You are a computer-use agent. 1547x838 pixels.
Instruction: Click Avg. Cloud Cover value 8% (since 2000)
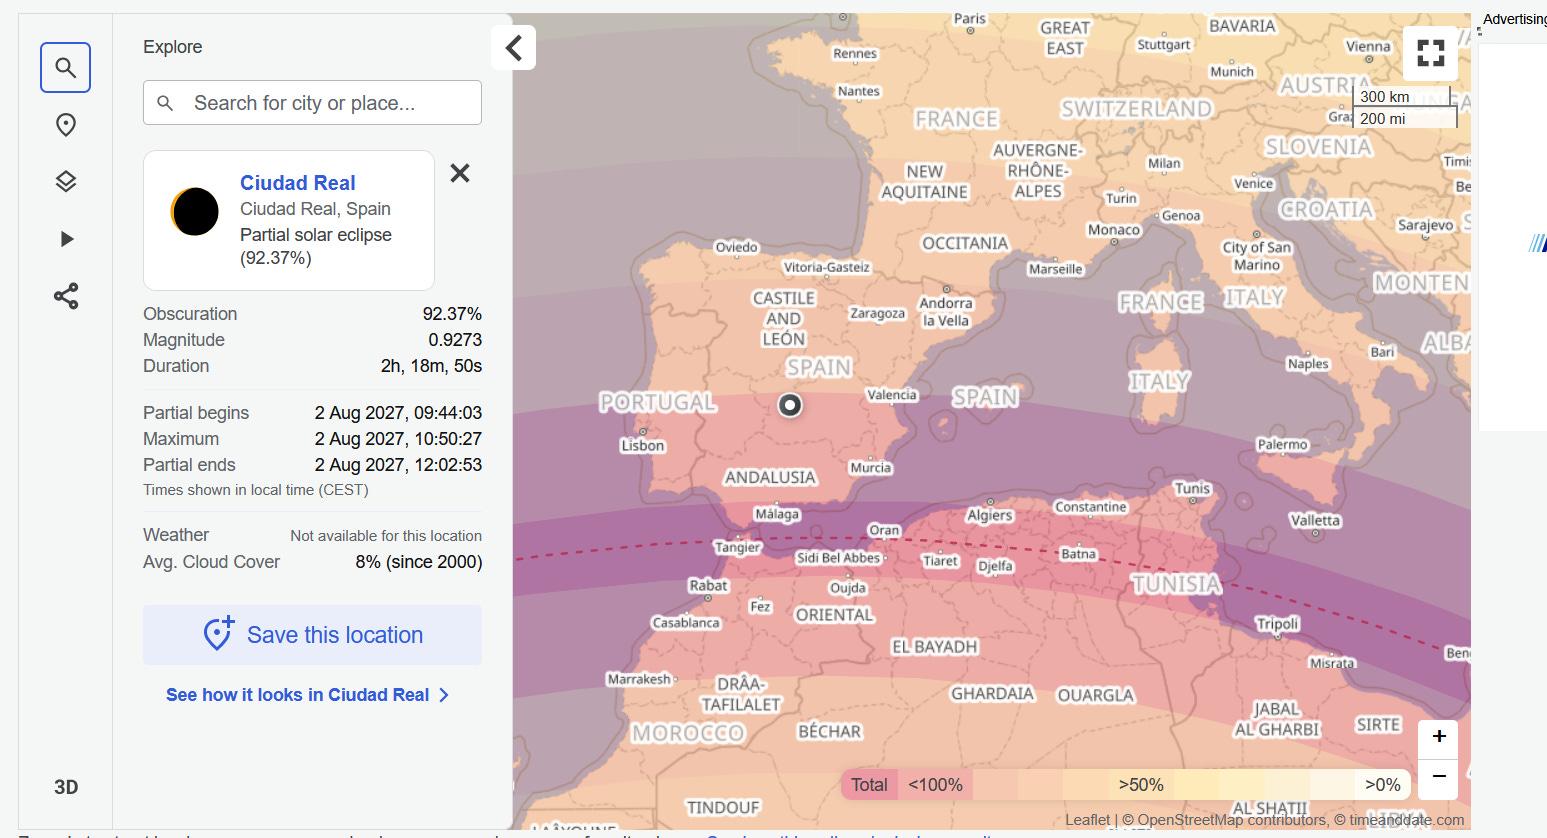tap(419, 562)
